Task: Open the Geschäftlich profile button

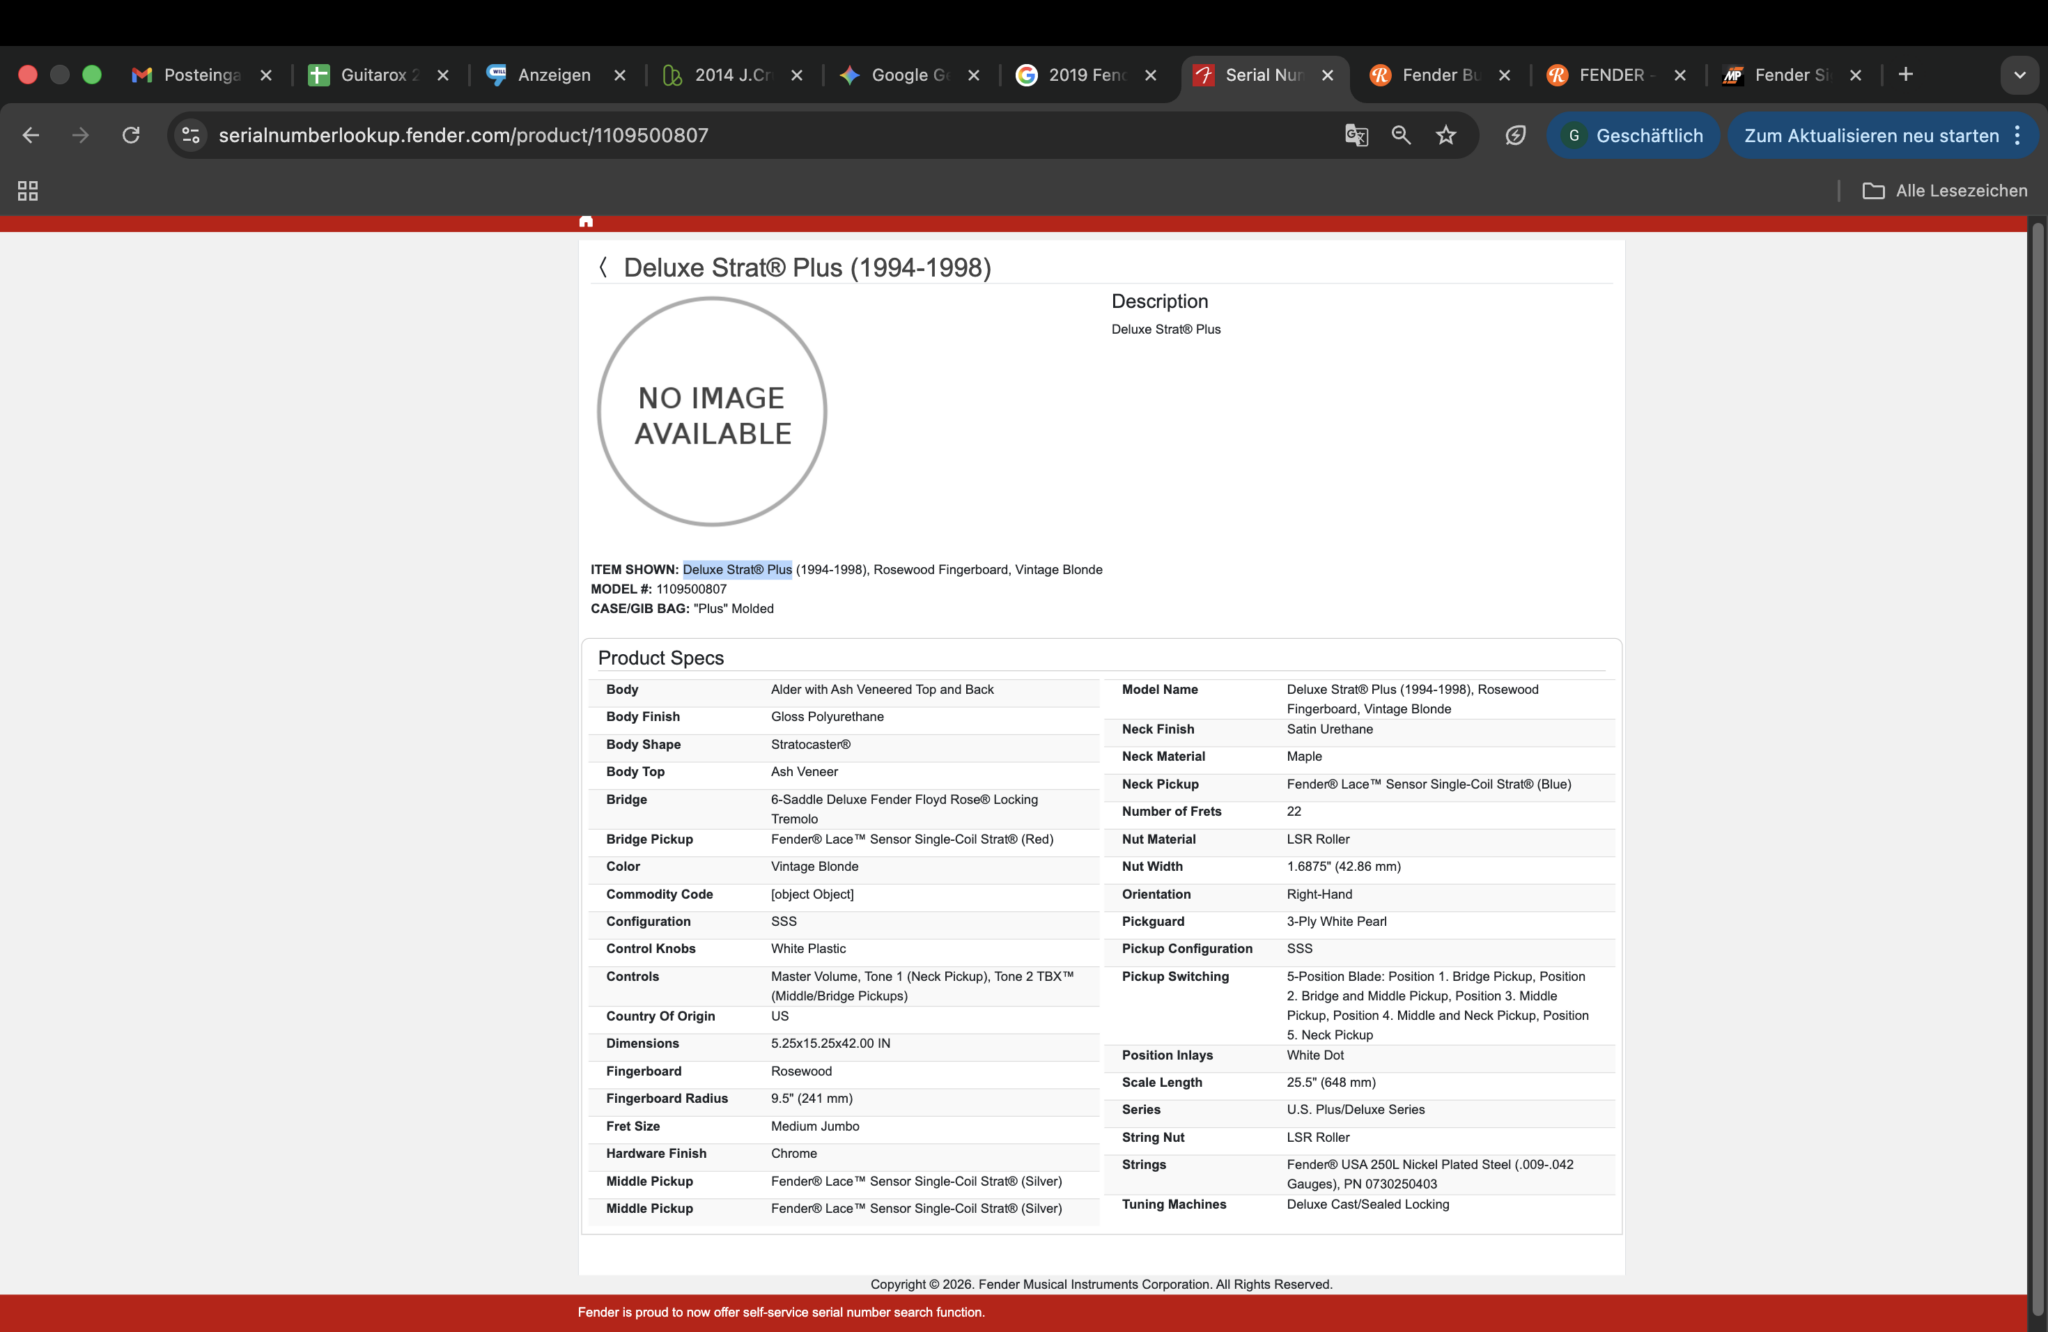Action: pos(1633,135)
